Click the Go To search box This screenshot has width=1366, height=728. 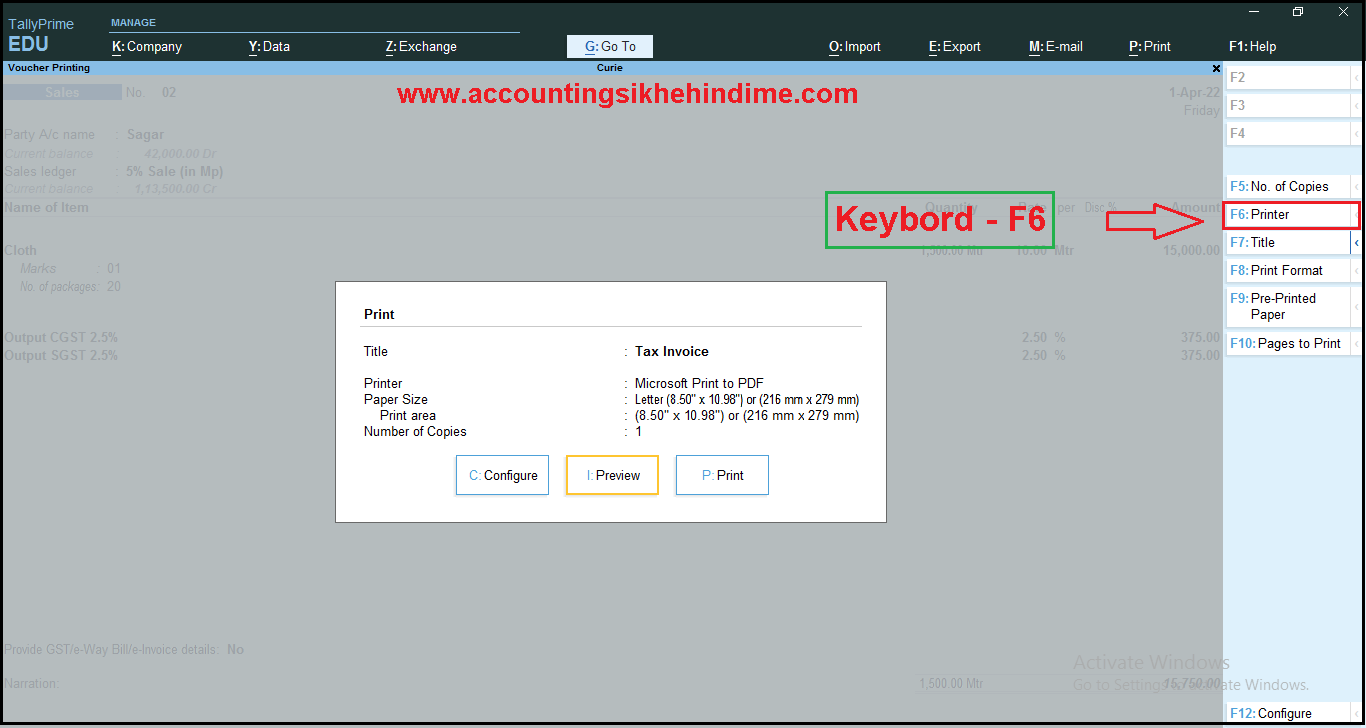pyautogui.click(x=610, y=46)
